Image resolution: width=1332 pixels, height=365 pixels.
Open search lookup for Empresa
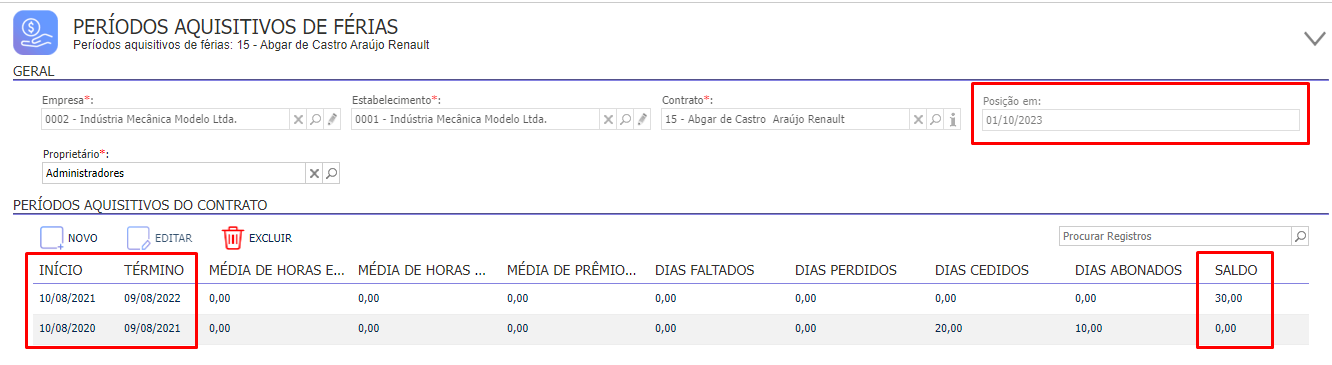pos(315,120)
